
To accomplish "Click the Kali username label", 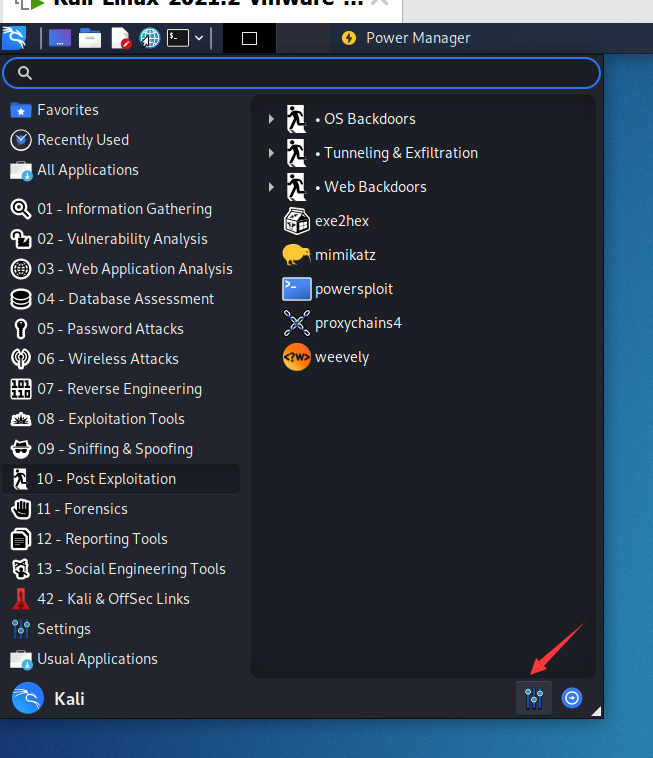I will pos(69,699).
